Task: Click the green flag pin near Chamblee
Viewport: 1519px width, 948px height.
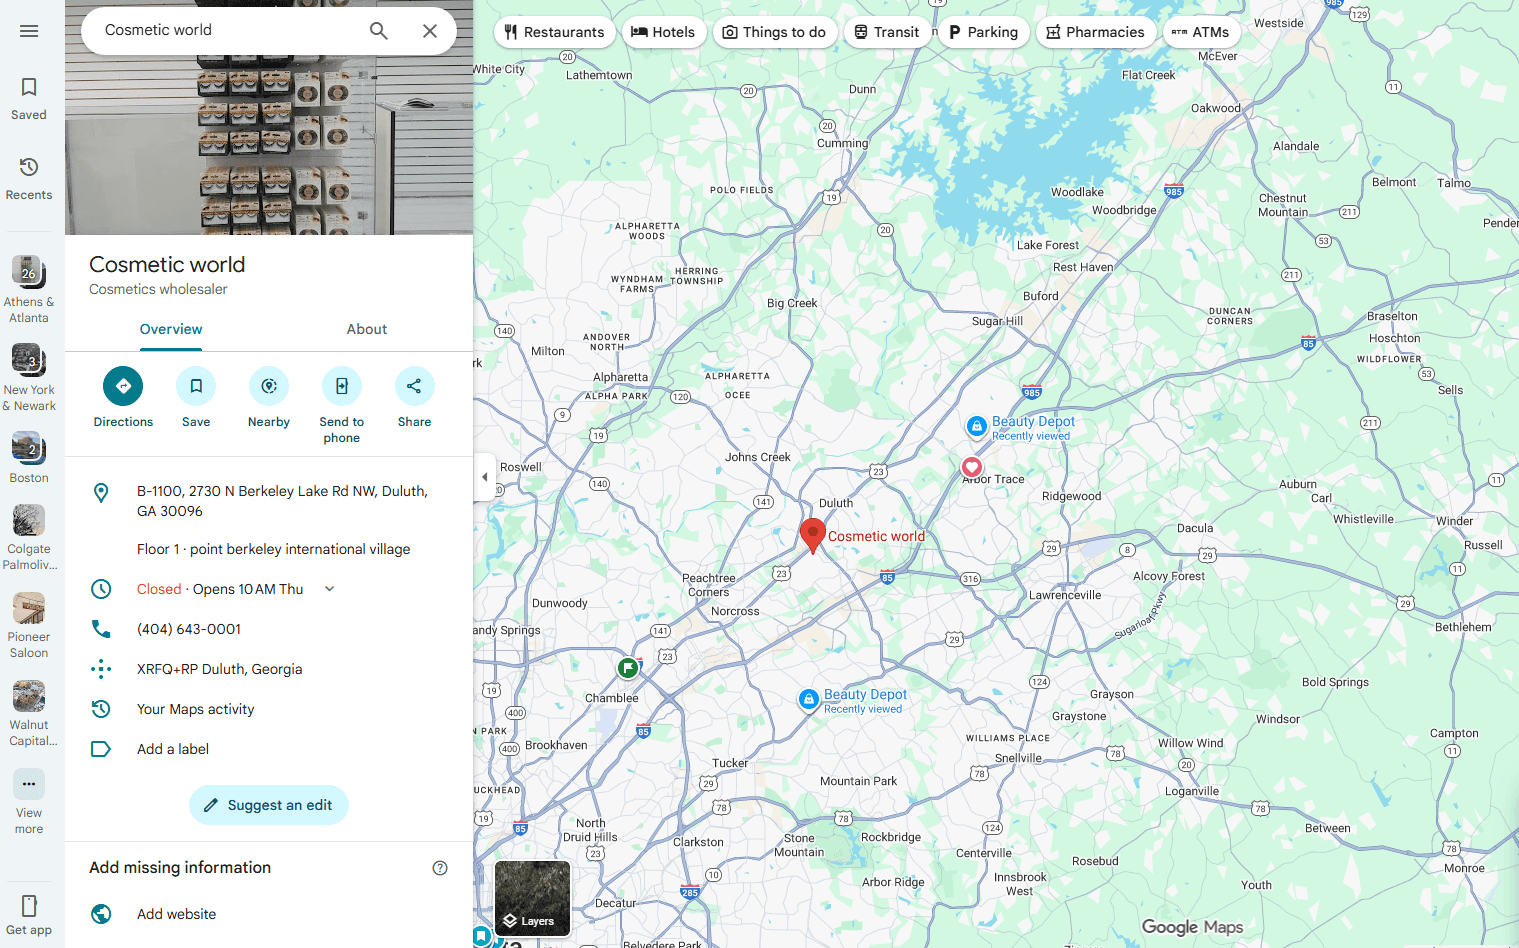Action: point(628,667)
